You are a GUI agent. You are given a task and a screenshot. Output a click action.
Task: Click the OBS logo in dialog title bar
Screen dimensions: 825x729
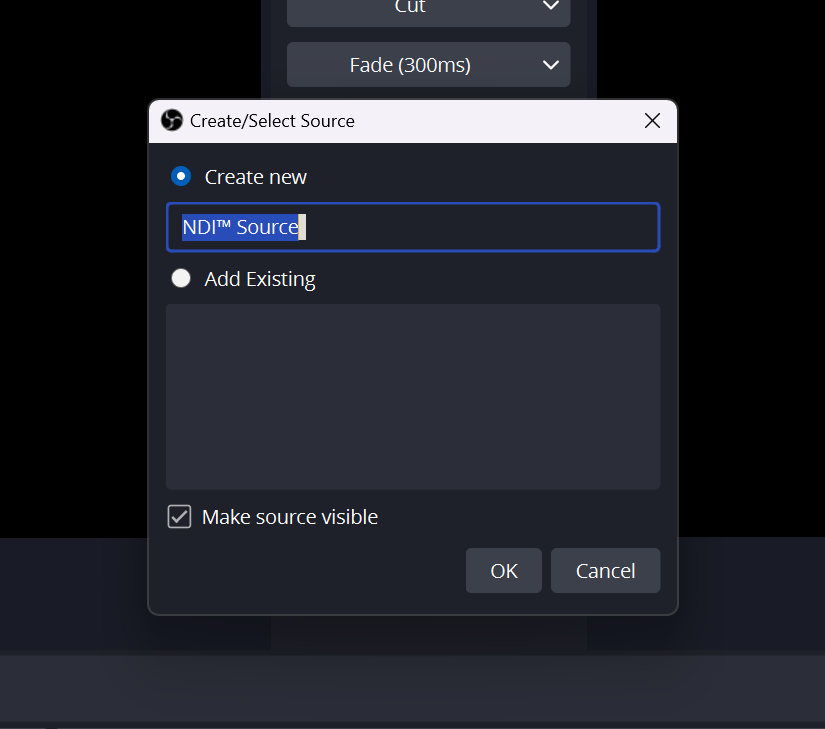coord(172,120)
